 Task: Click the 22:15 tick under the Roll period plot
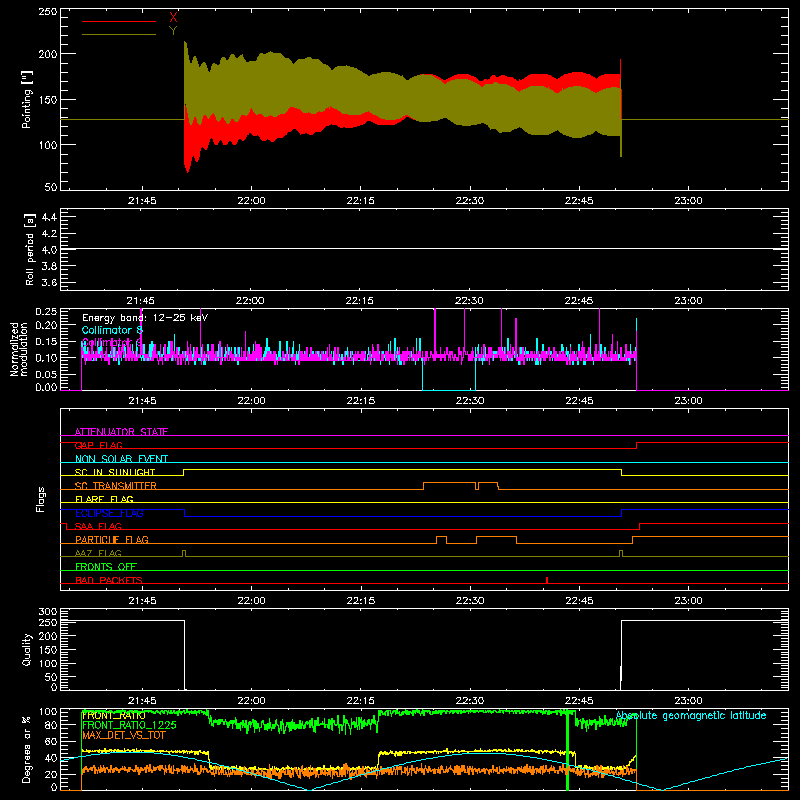360,301
